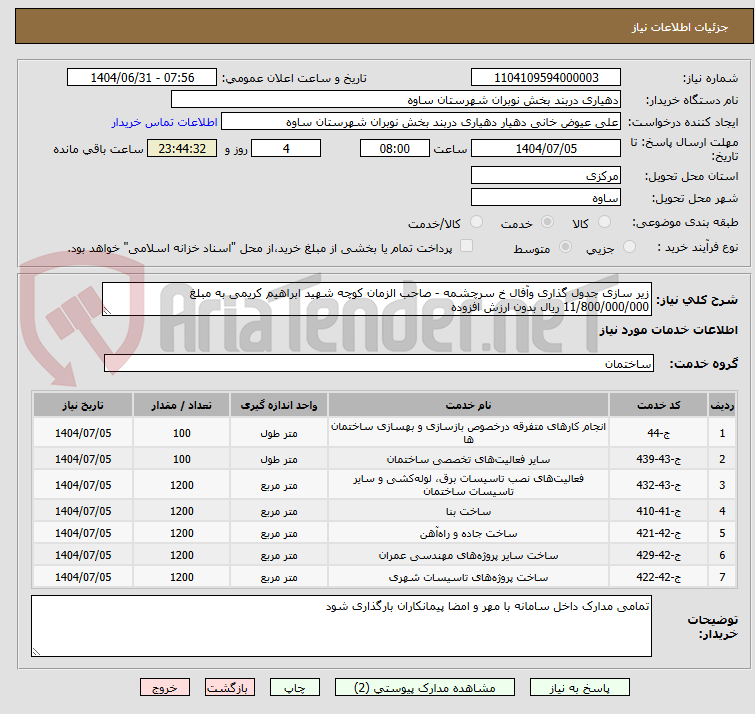Open اطلاعات تماس خریدار link
This screenshot has height=714, width=755.
coord(165,122)
